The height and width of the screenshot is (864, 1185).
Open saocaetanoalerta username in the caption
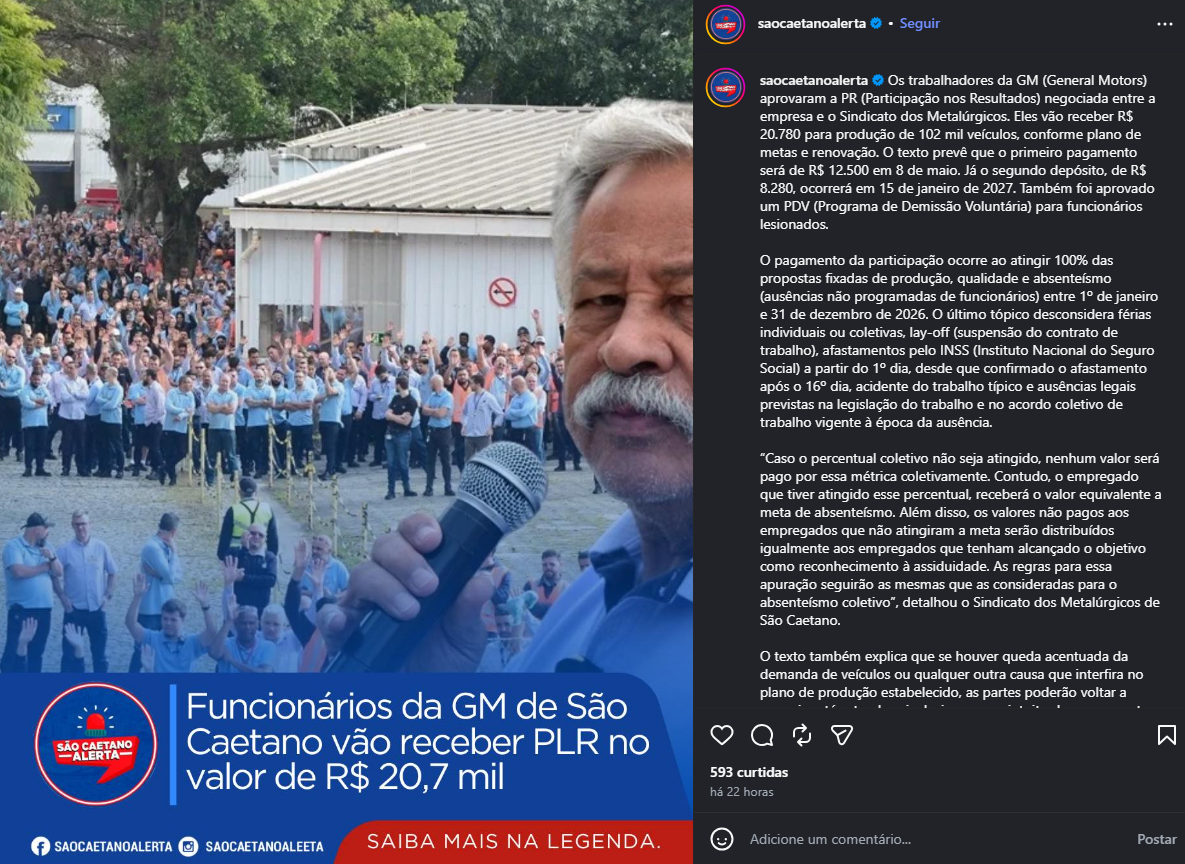tap(814, 80)
